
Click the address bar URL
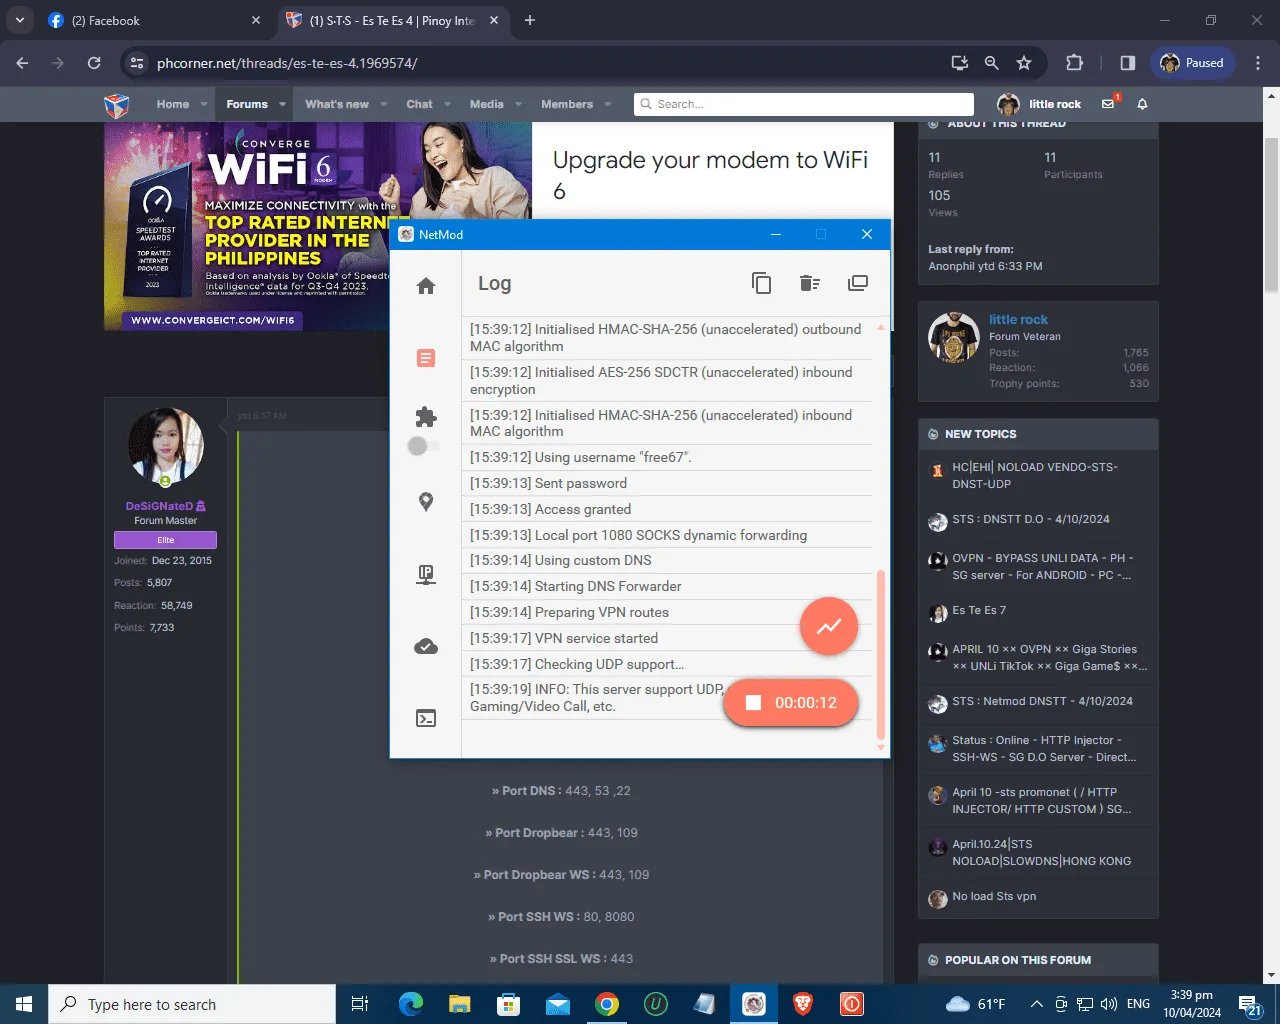(x=287, y=63)
